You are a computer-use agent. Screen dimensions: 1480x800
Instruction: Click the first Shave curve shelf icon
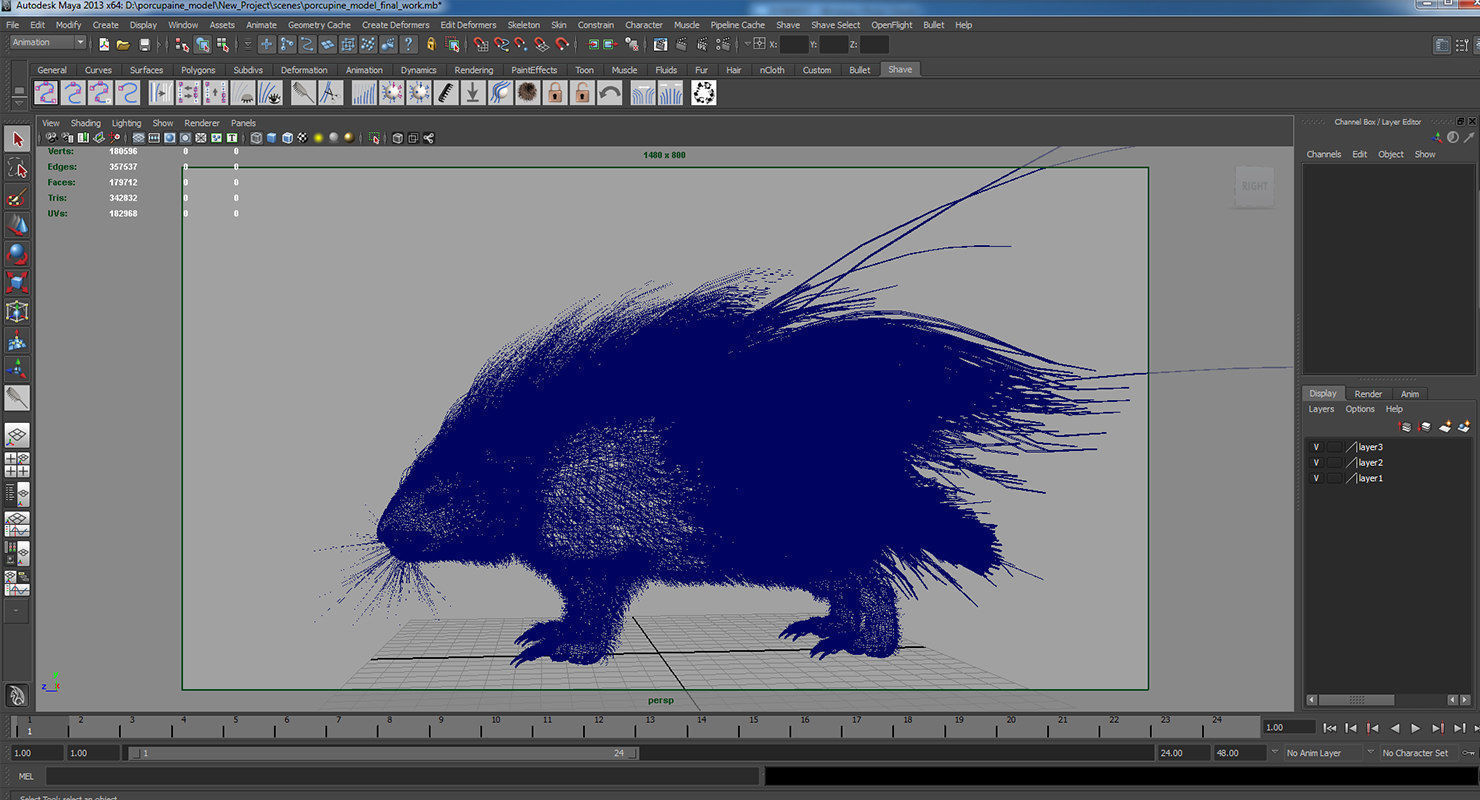click(x=46, y=93)
